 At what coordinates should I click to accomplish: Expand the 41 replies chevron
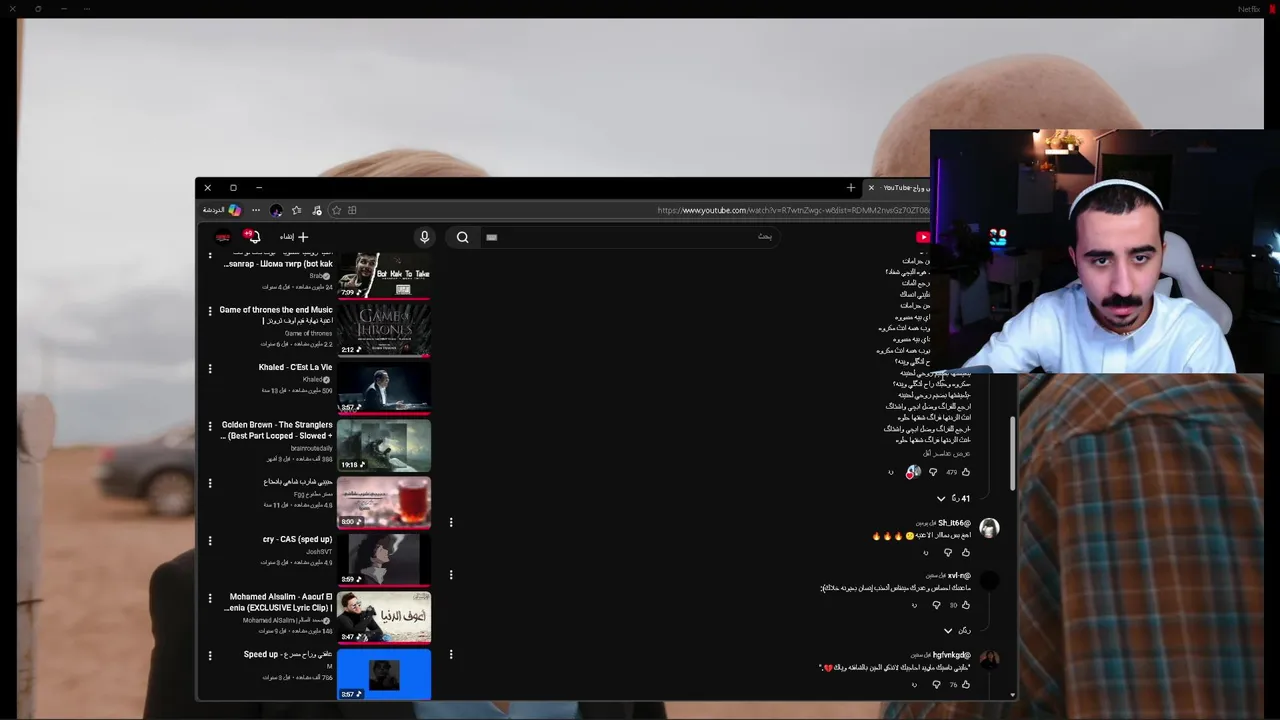coord(941,498)
